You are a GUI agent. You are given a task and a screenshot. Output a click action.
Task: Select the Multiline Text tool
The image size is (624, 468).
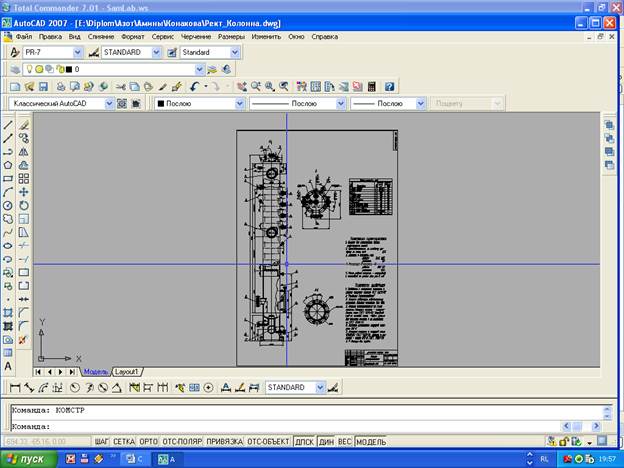[x=8, y=366]
